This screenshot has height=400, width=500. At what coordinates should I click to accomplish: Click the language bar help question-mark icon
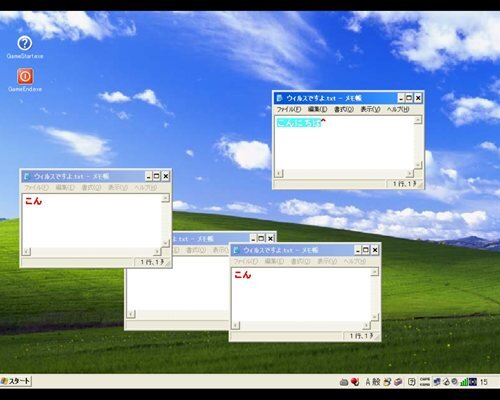[412, 382]
